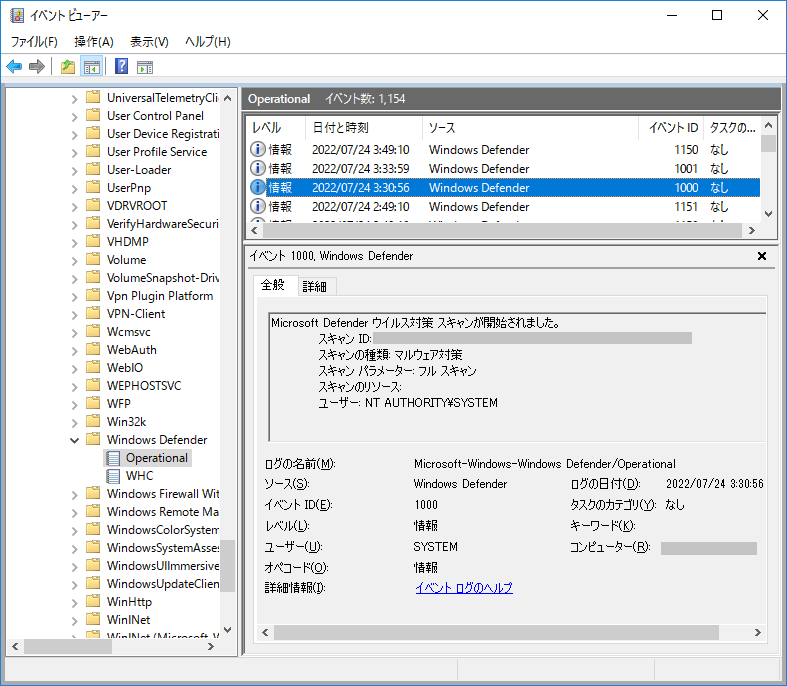The image size is (787, 686).
Task: Click the tree pane scroll down arrow
Action: click(x=227, y=629)
